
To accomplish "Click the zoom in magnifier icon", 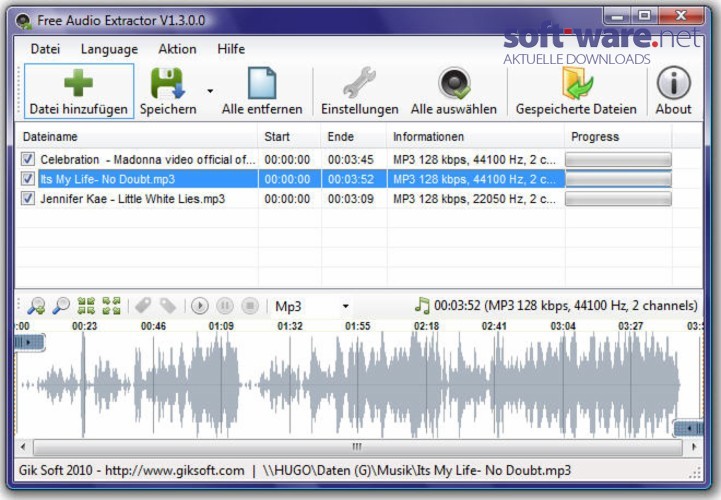I will (x=36, y=306).
